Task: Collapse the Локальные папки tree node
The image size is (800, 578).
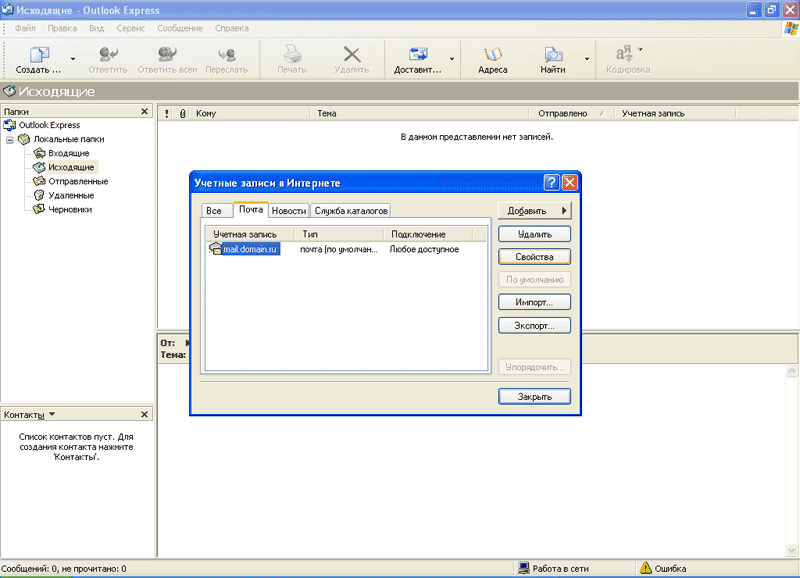Action: tap(10, 139)
